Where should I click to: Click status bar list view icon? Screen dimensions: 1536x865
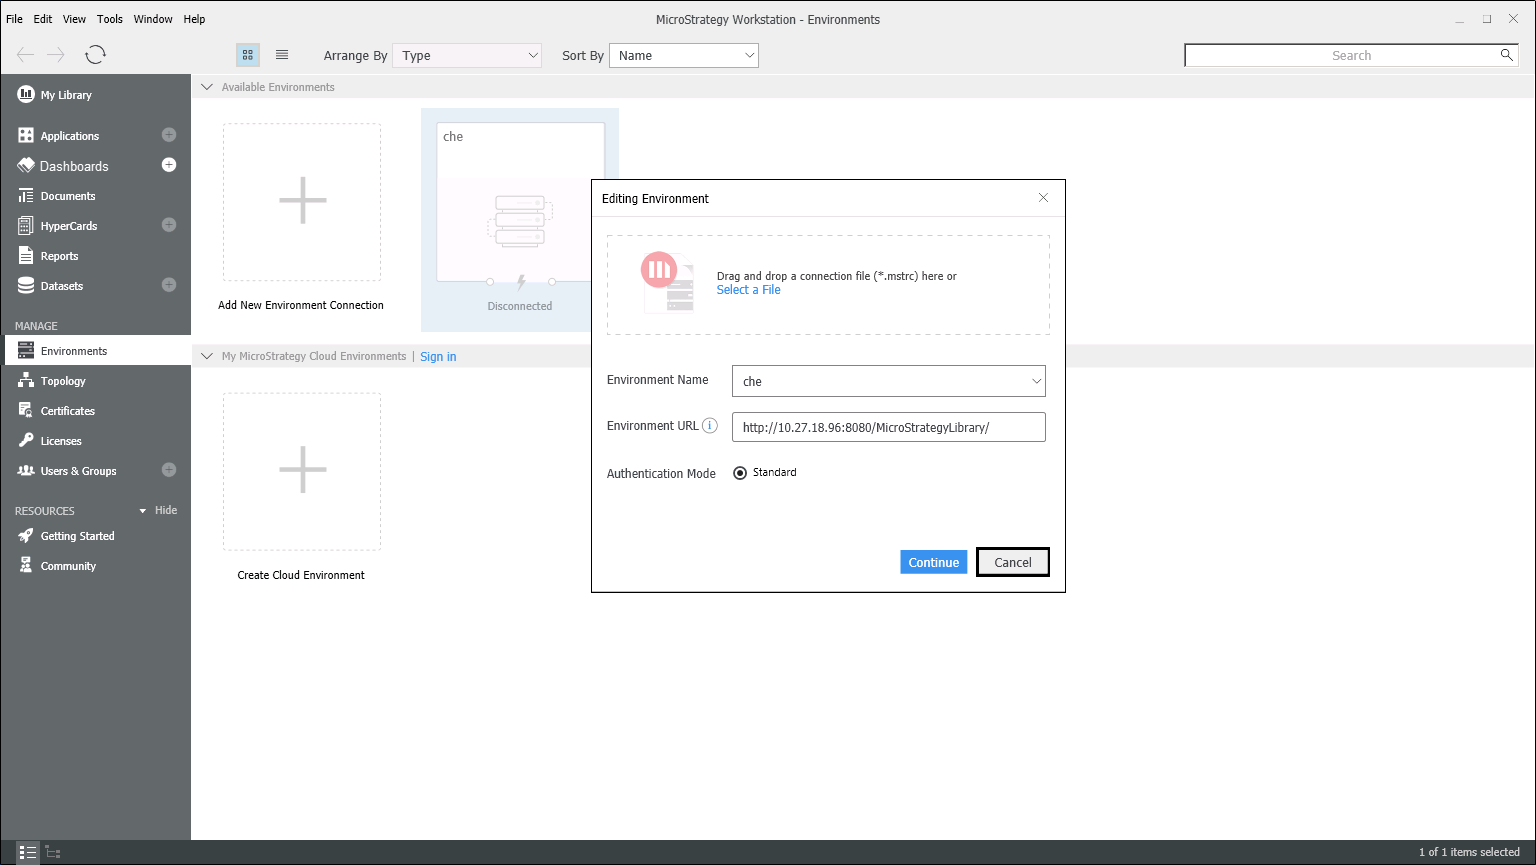click(27, 852)
